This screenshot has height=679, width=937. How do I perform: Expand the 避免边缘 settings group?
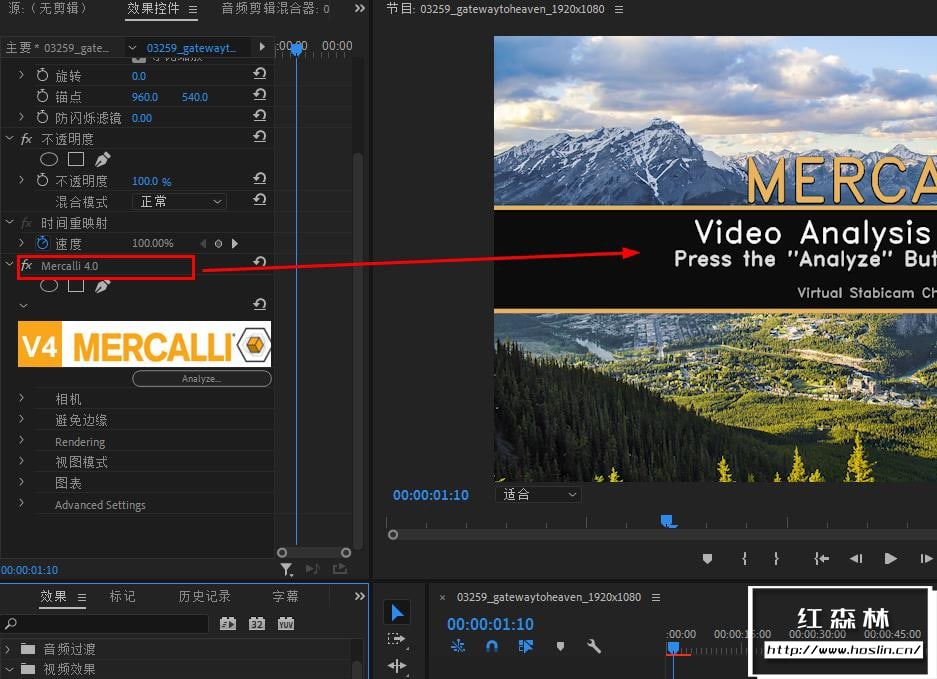[22, 419]
